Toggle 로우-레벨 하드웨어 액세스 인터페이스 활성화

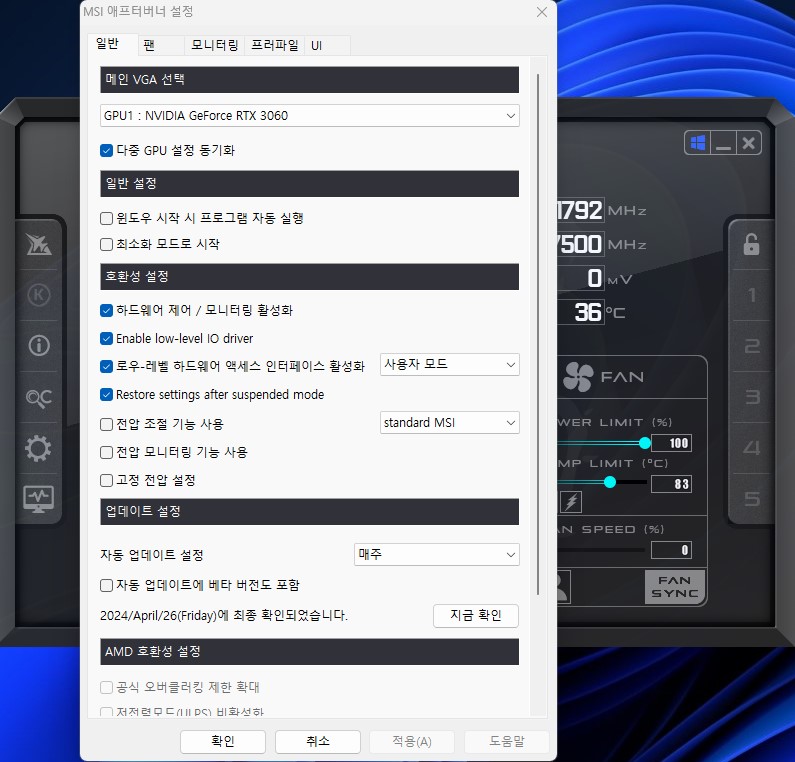tap(106, 367)
